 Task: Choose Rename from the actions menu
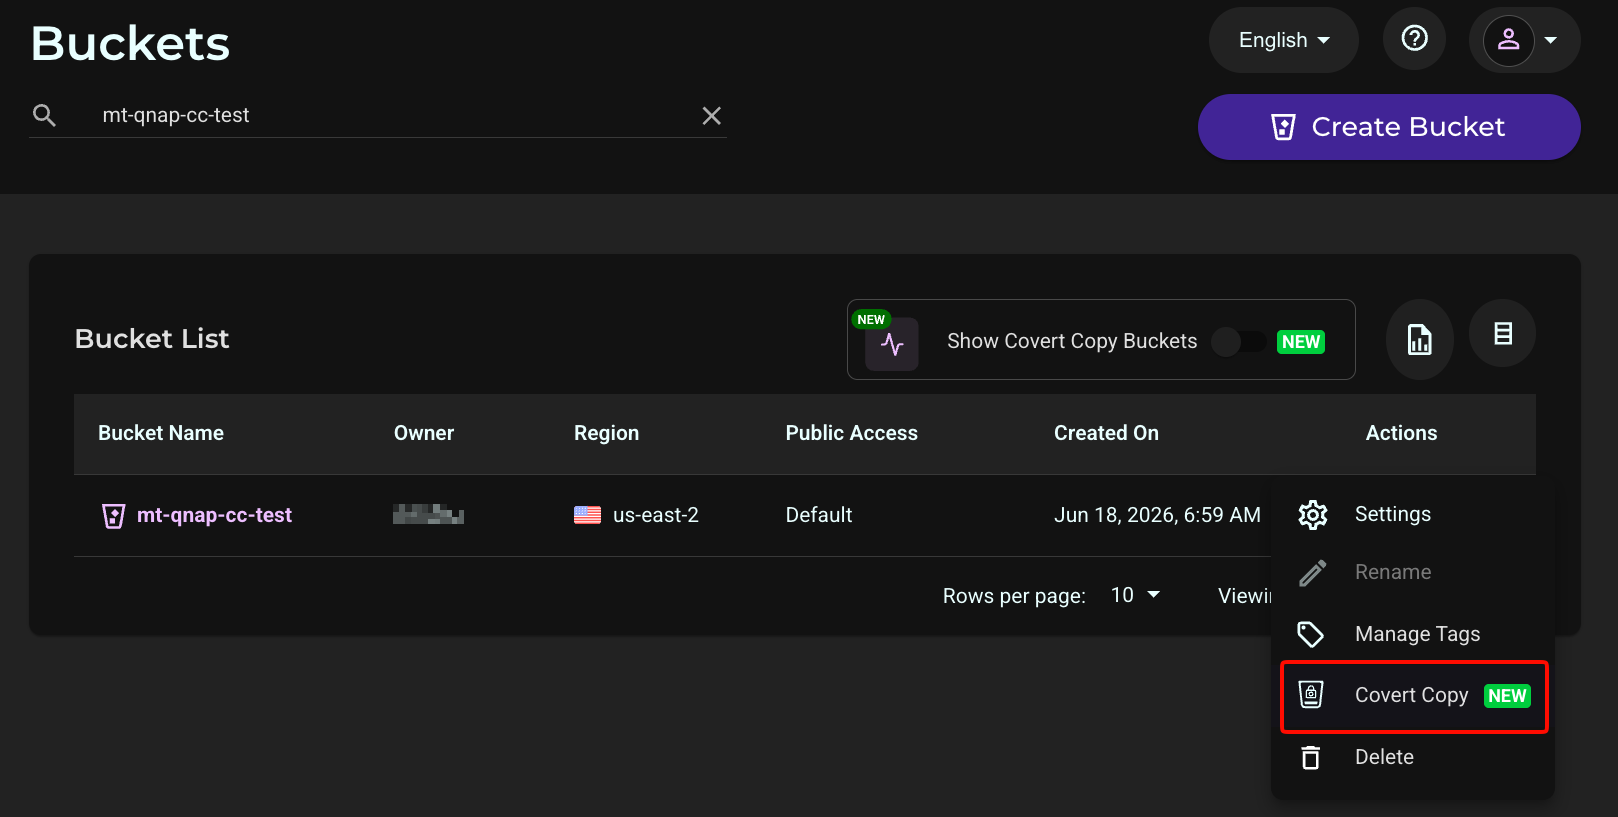click(1412, 572)
